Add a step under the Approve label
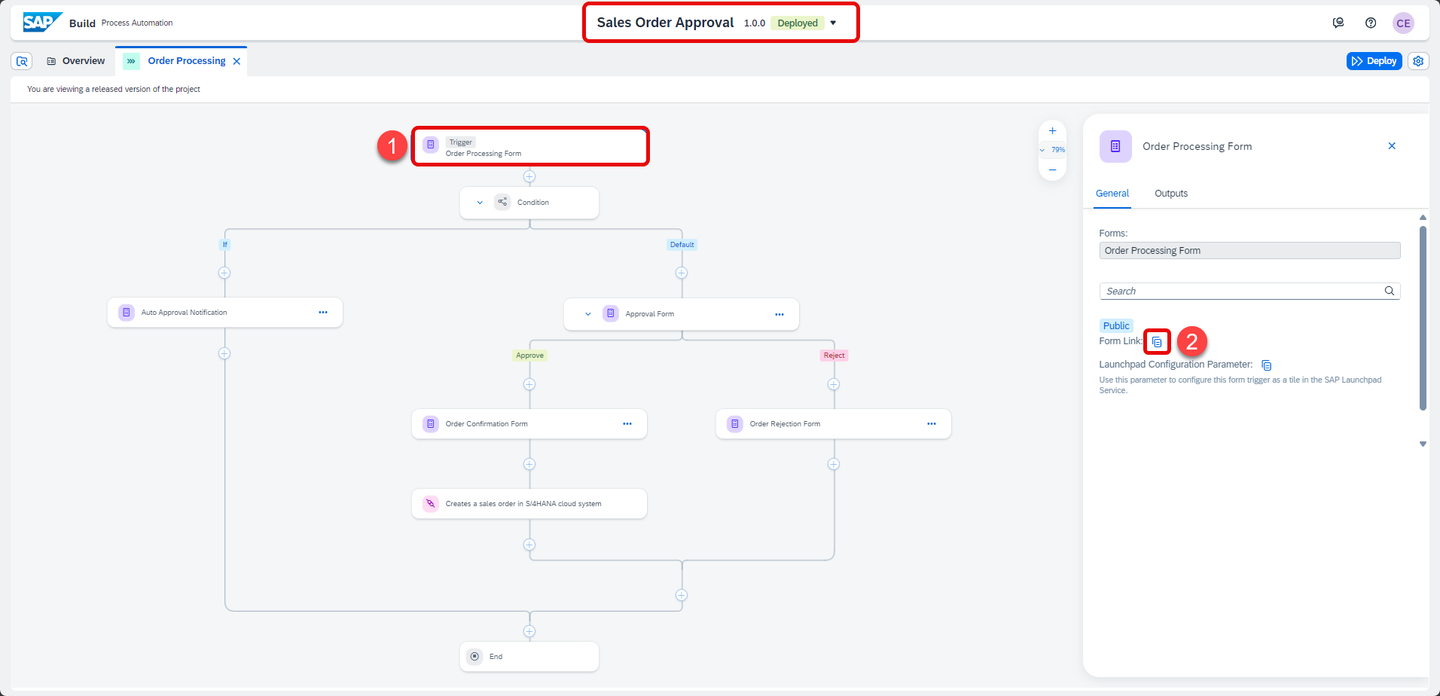Viewport: 1440px width, 696px height. [x=529, y=384]
